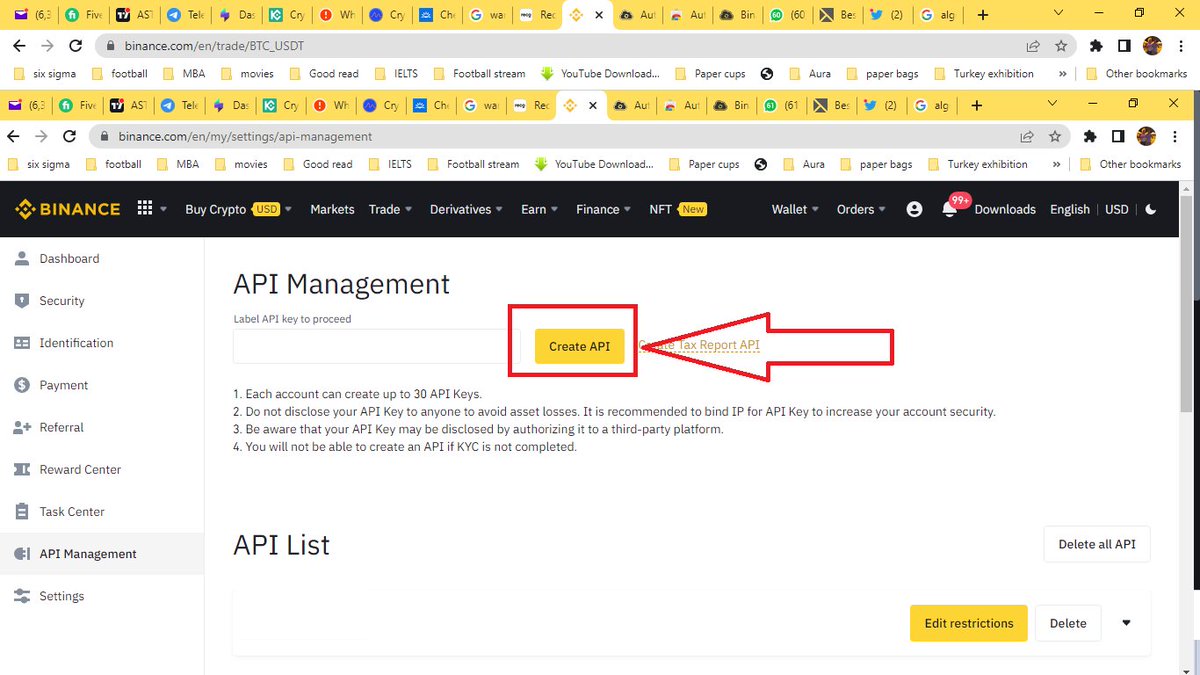Open Turkey exhibition bookmark folder in api-management window

click(x=978, y=164)
